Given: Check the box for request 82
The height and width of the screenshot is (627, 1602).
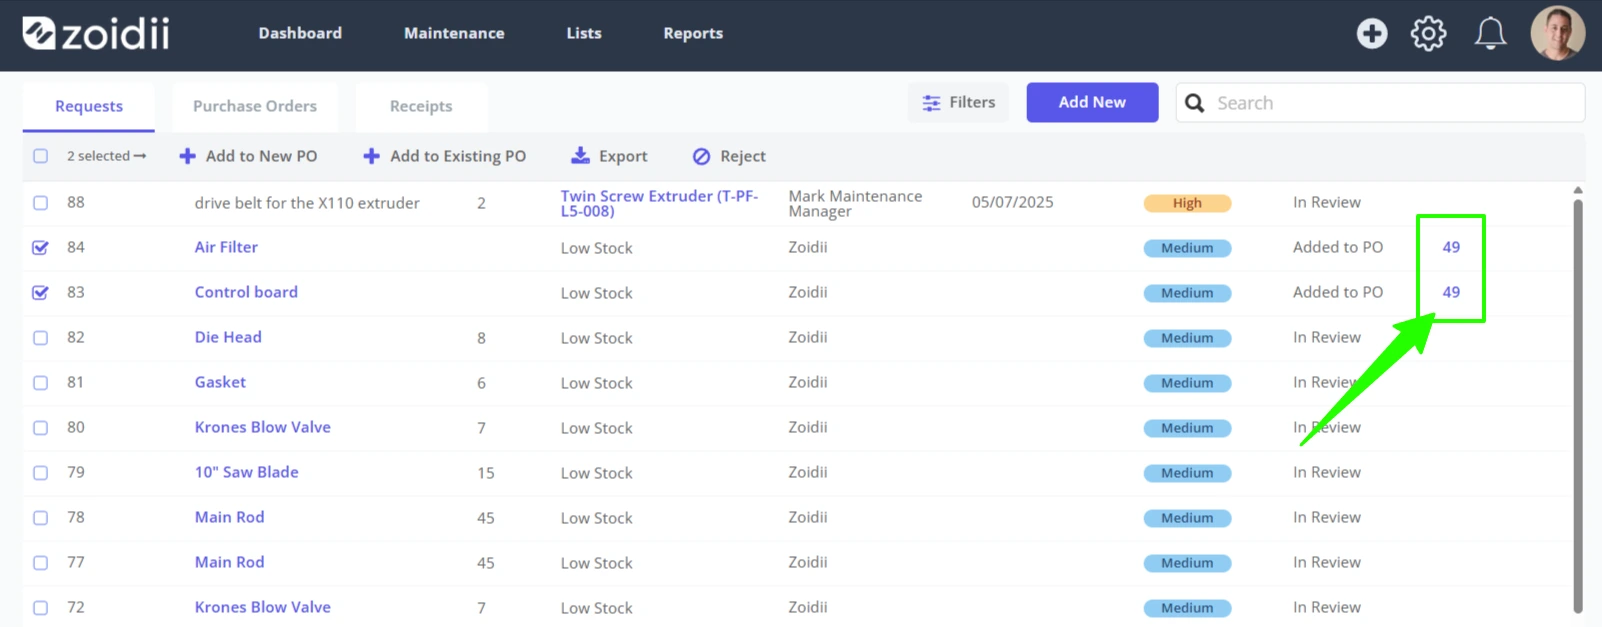Looking at the screenshot, I should [x=40, y=338].
